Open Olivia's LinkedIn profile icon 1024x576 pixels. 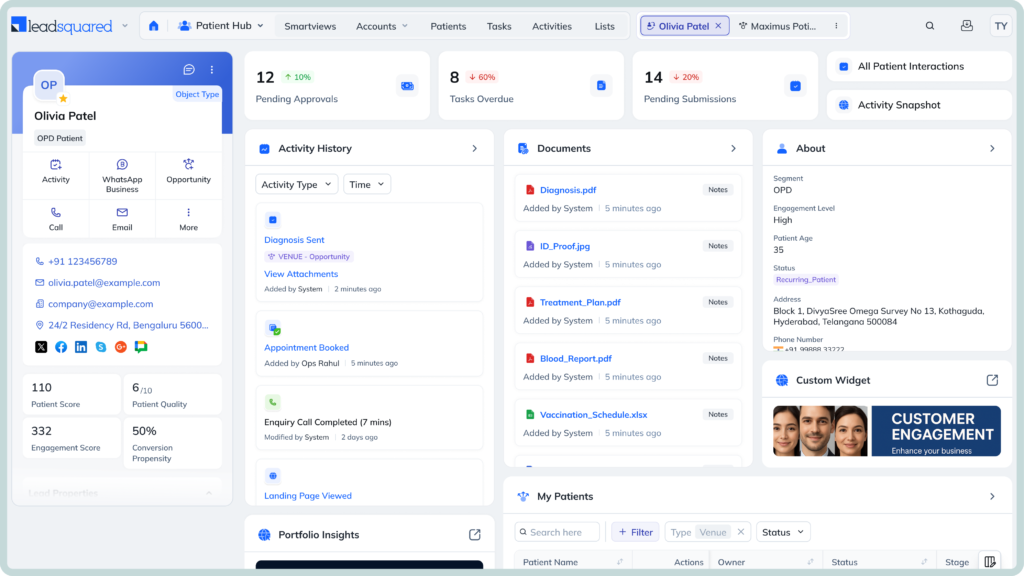pyautogui.click(x=81, y=347)
